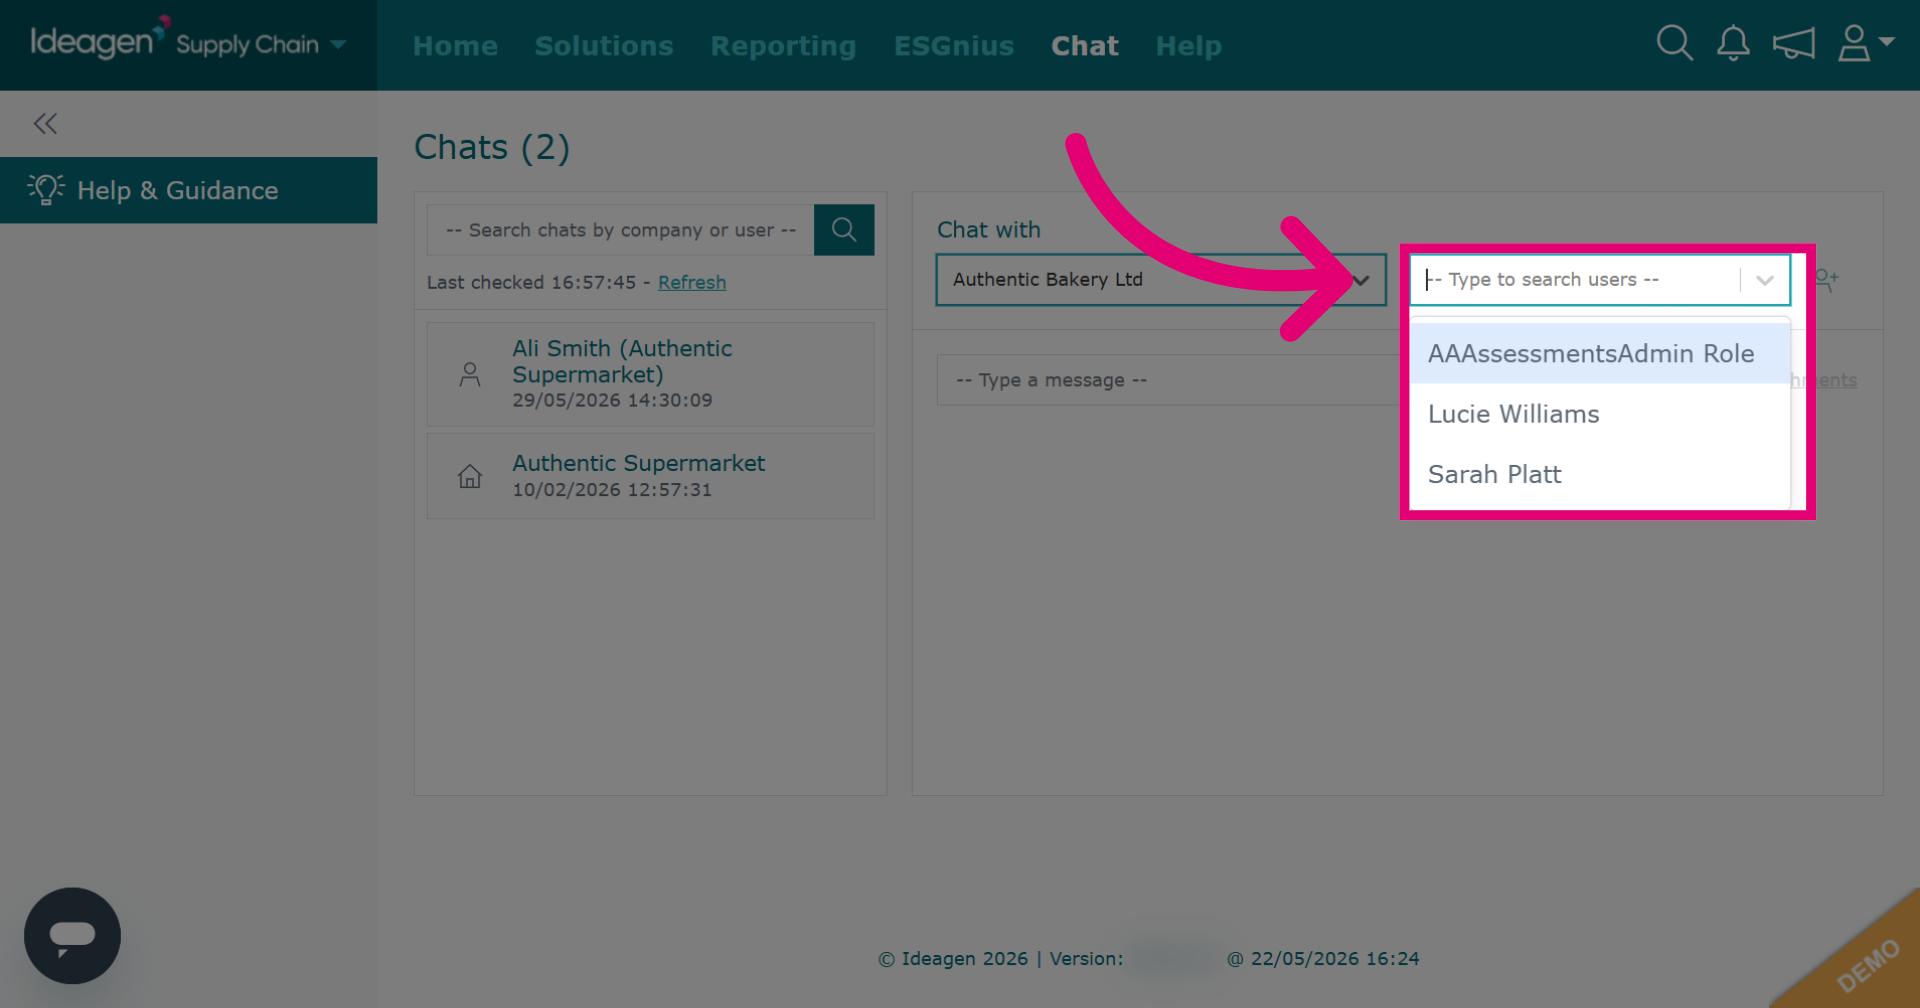
Task: Select AAAssessmentsAdmin Role option
Action: click(x=1599, y=353)
